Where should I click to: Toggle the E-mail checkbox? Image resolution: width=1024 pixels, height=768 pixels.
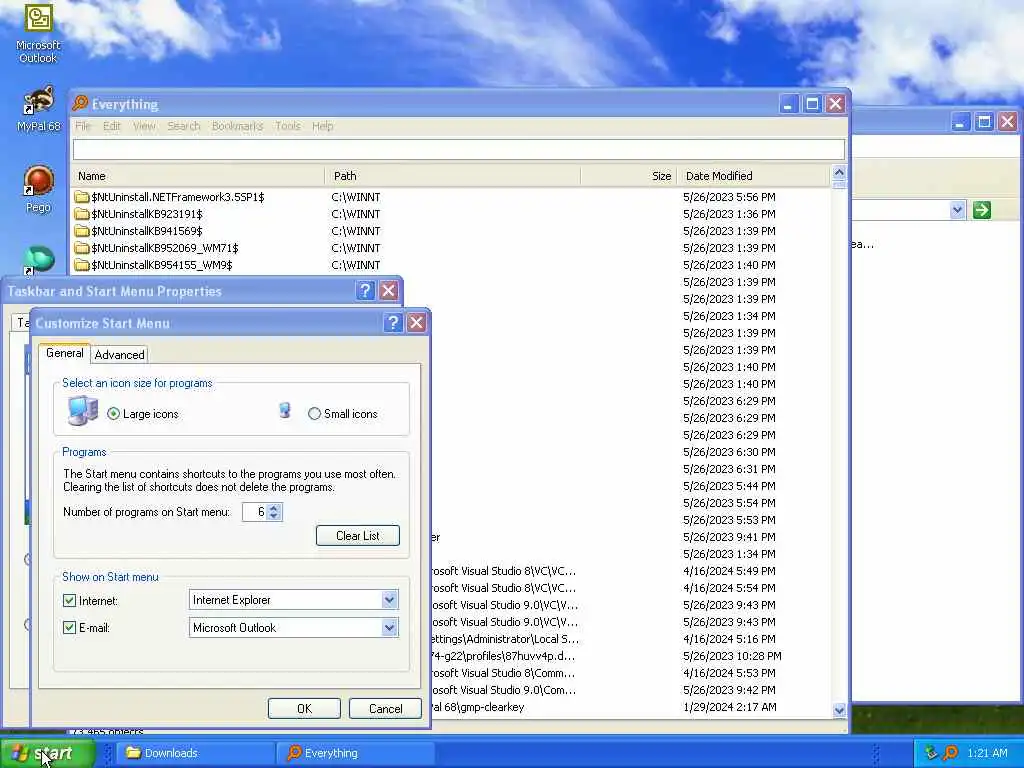pos(69,627)
